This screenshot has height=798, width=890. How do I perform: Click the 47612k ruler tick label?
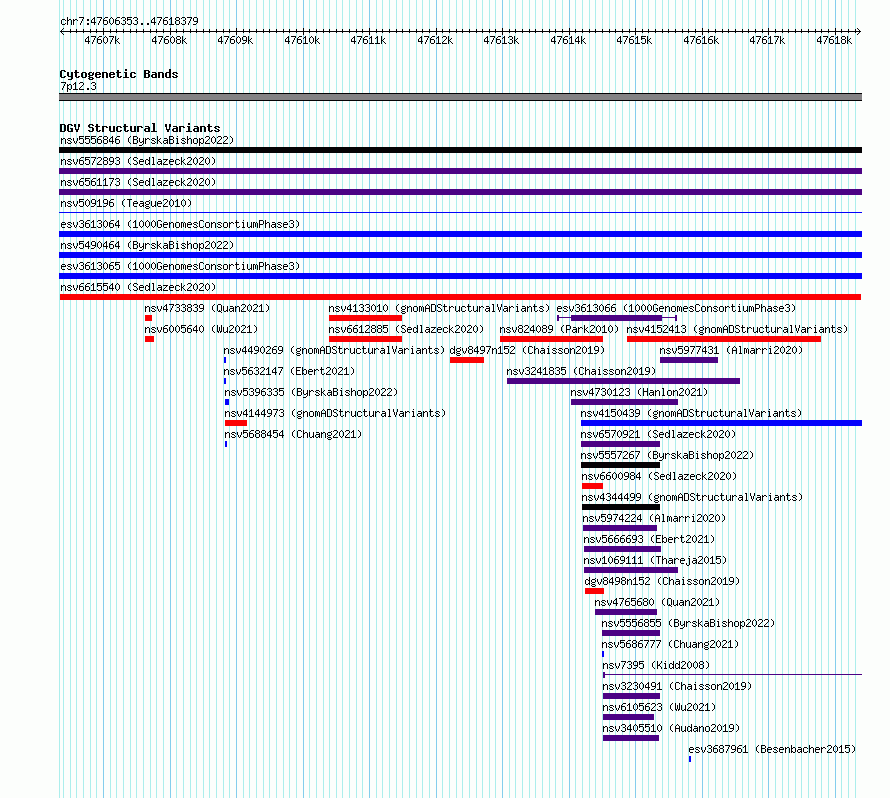click(x=435, y=40)
